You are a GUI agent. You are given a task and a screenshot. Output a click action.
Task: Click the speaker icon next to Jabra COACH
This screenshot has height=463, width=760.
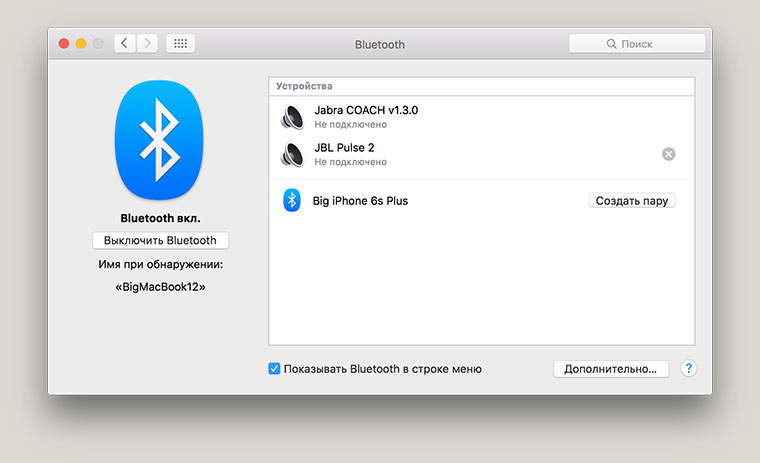tap(292, 117)
